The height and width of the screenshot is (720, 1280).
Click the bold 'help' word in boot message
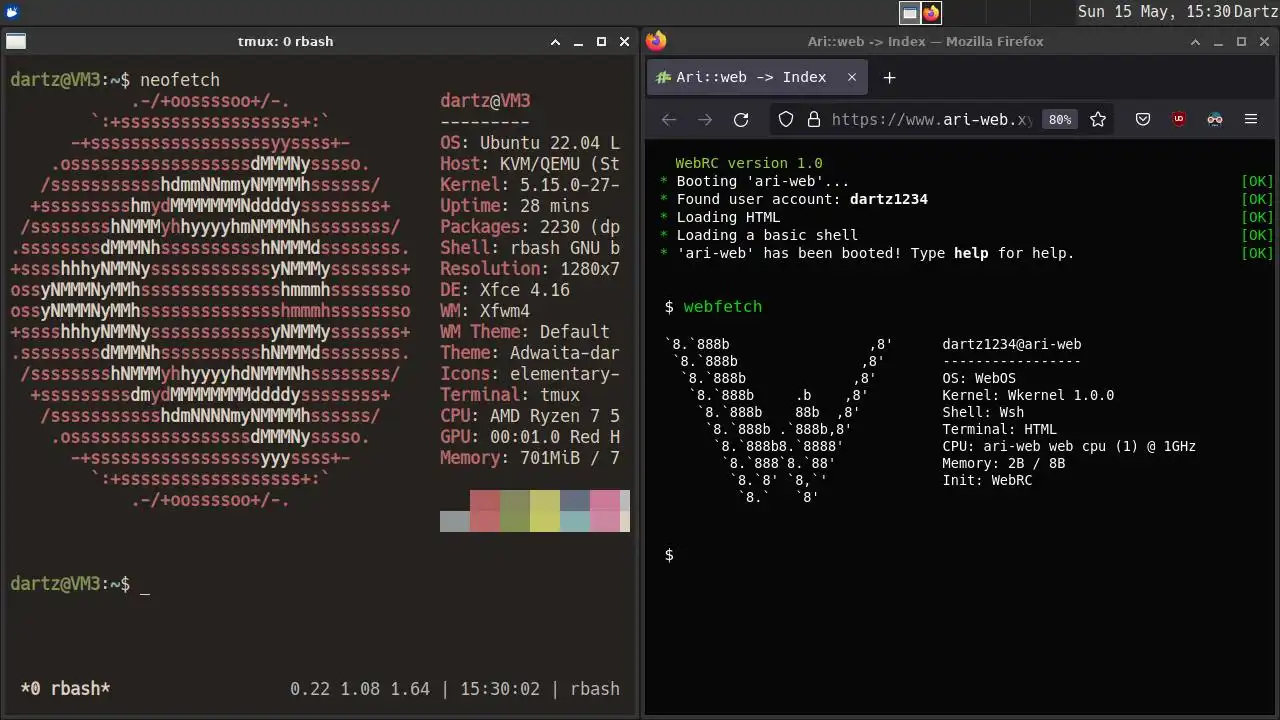click(x=971, y=253)
